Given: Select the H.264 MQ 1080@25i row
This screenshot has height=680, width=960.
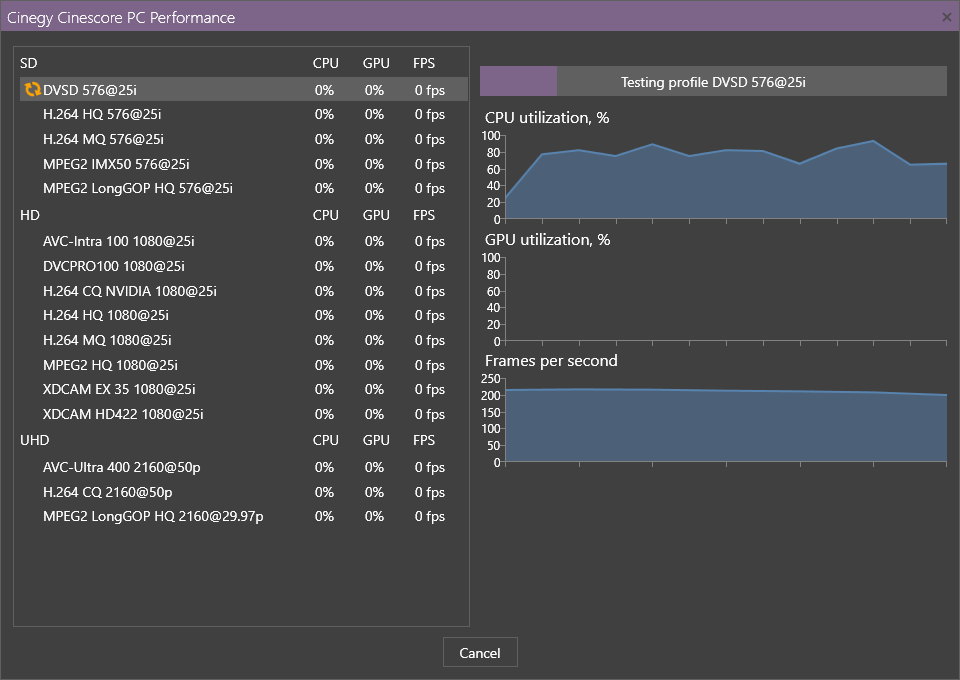Looking at the screenshot, I should click(x=244, y=340).
